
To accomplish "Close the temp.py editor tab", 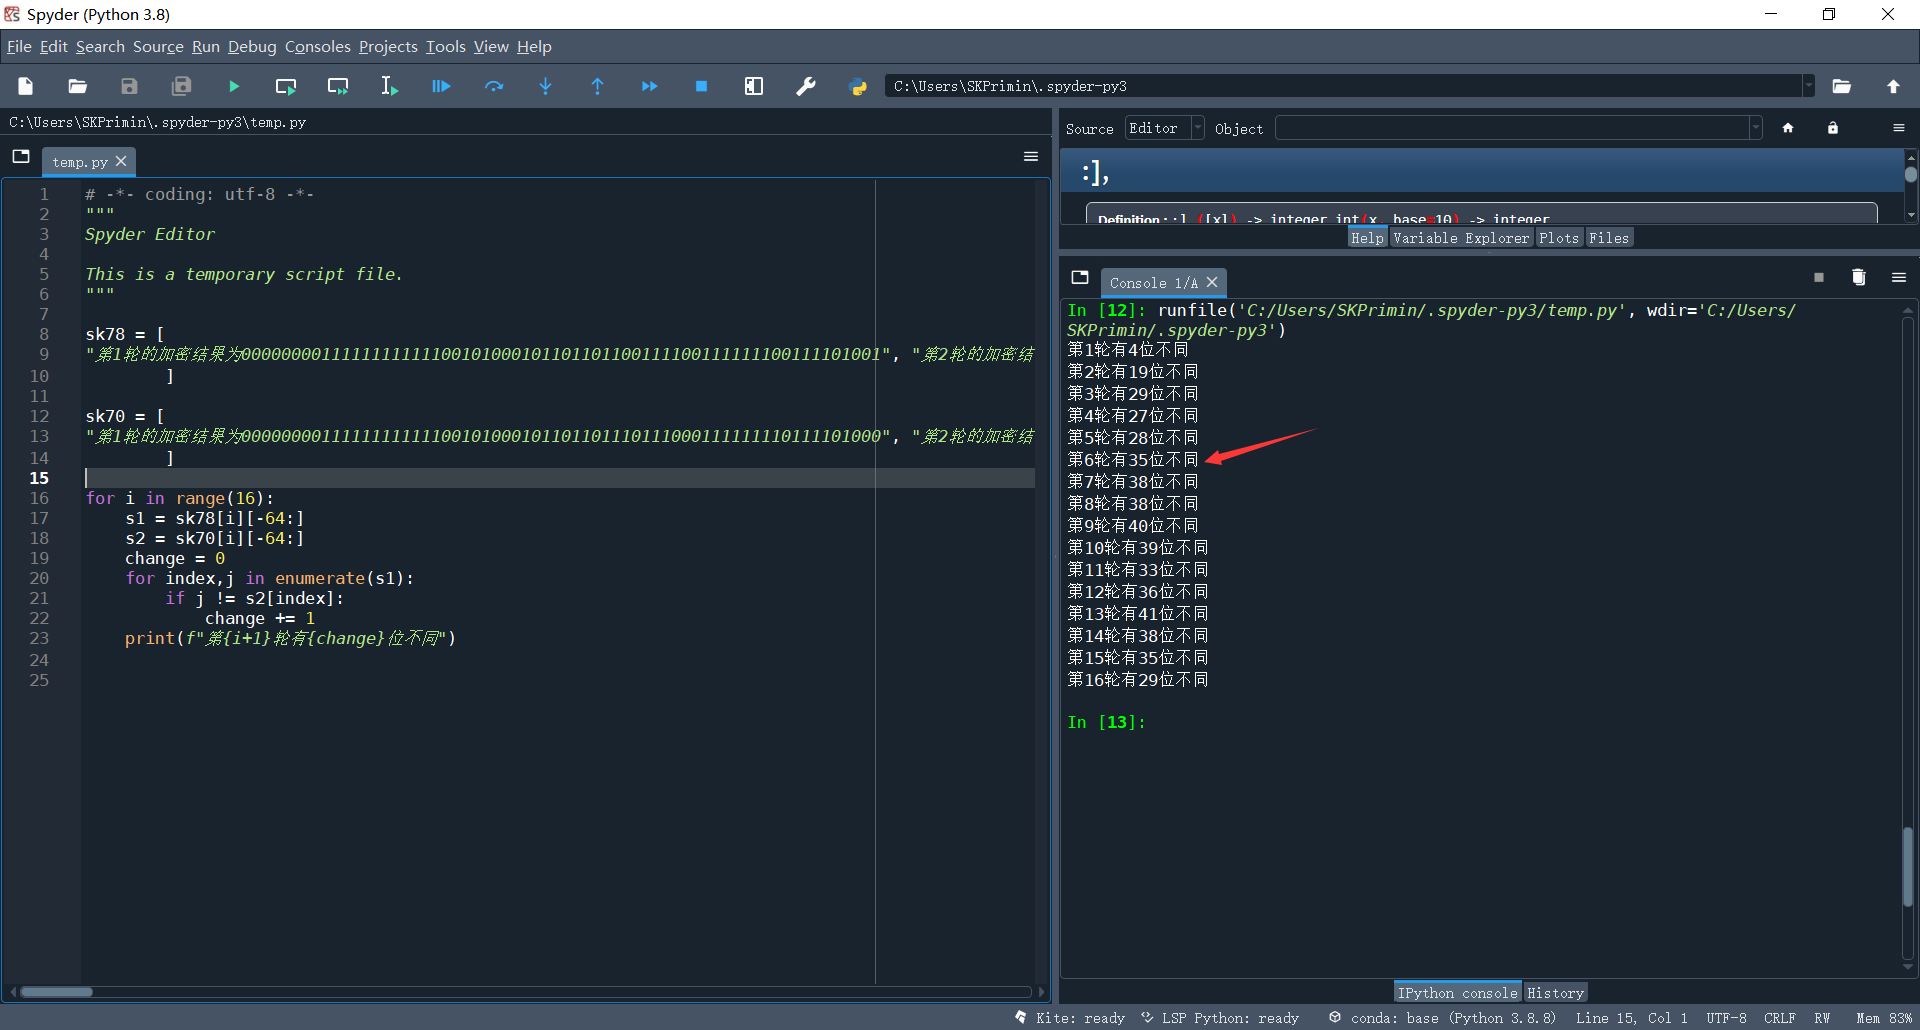I will pos(121,161).
